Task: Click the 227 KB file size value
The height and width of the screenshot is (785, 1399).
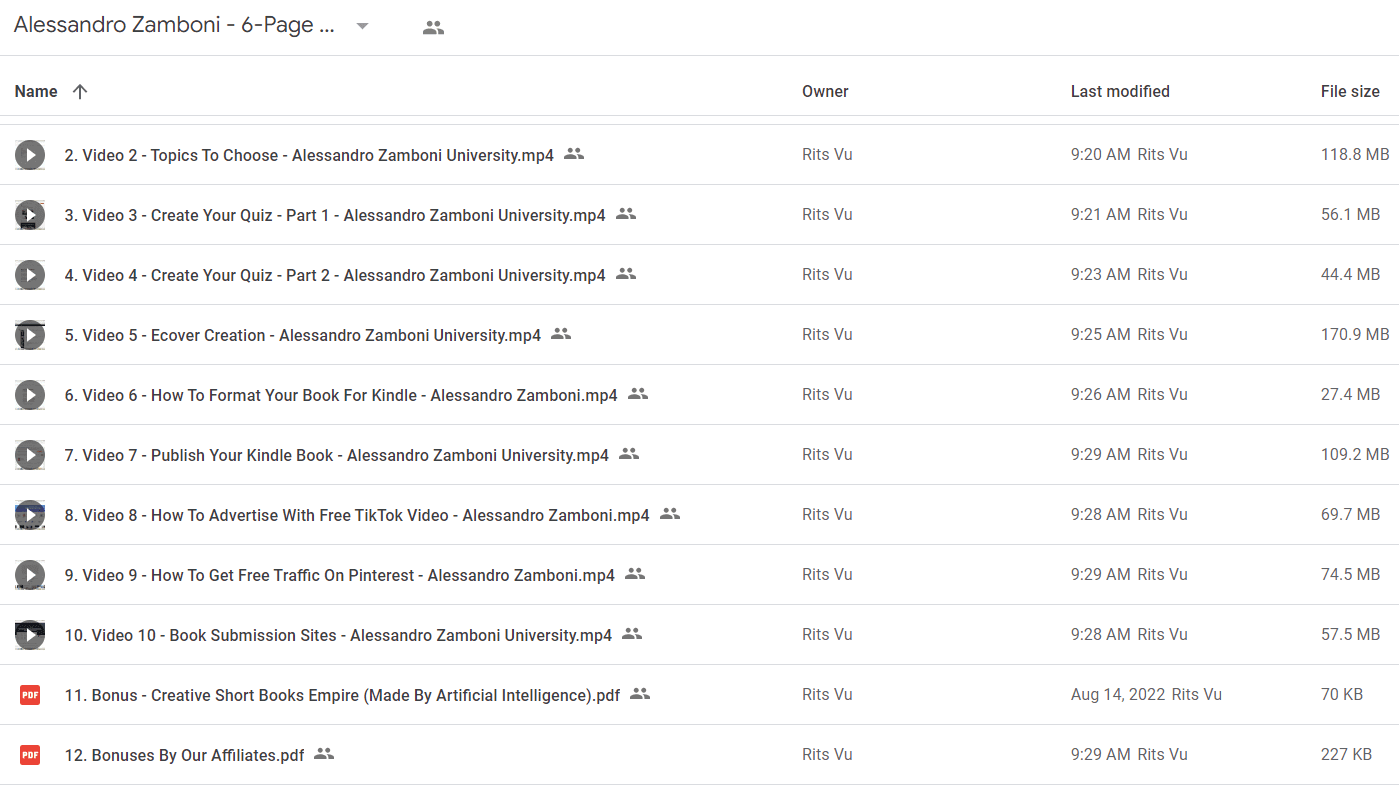Action: click(x=1346, y=755)
